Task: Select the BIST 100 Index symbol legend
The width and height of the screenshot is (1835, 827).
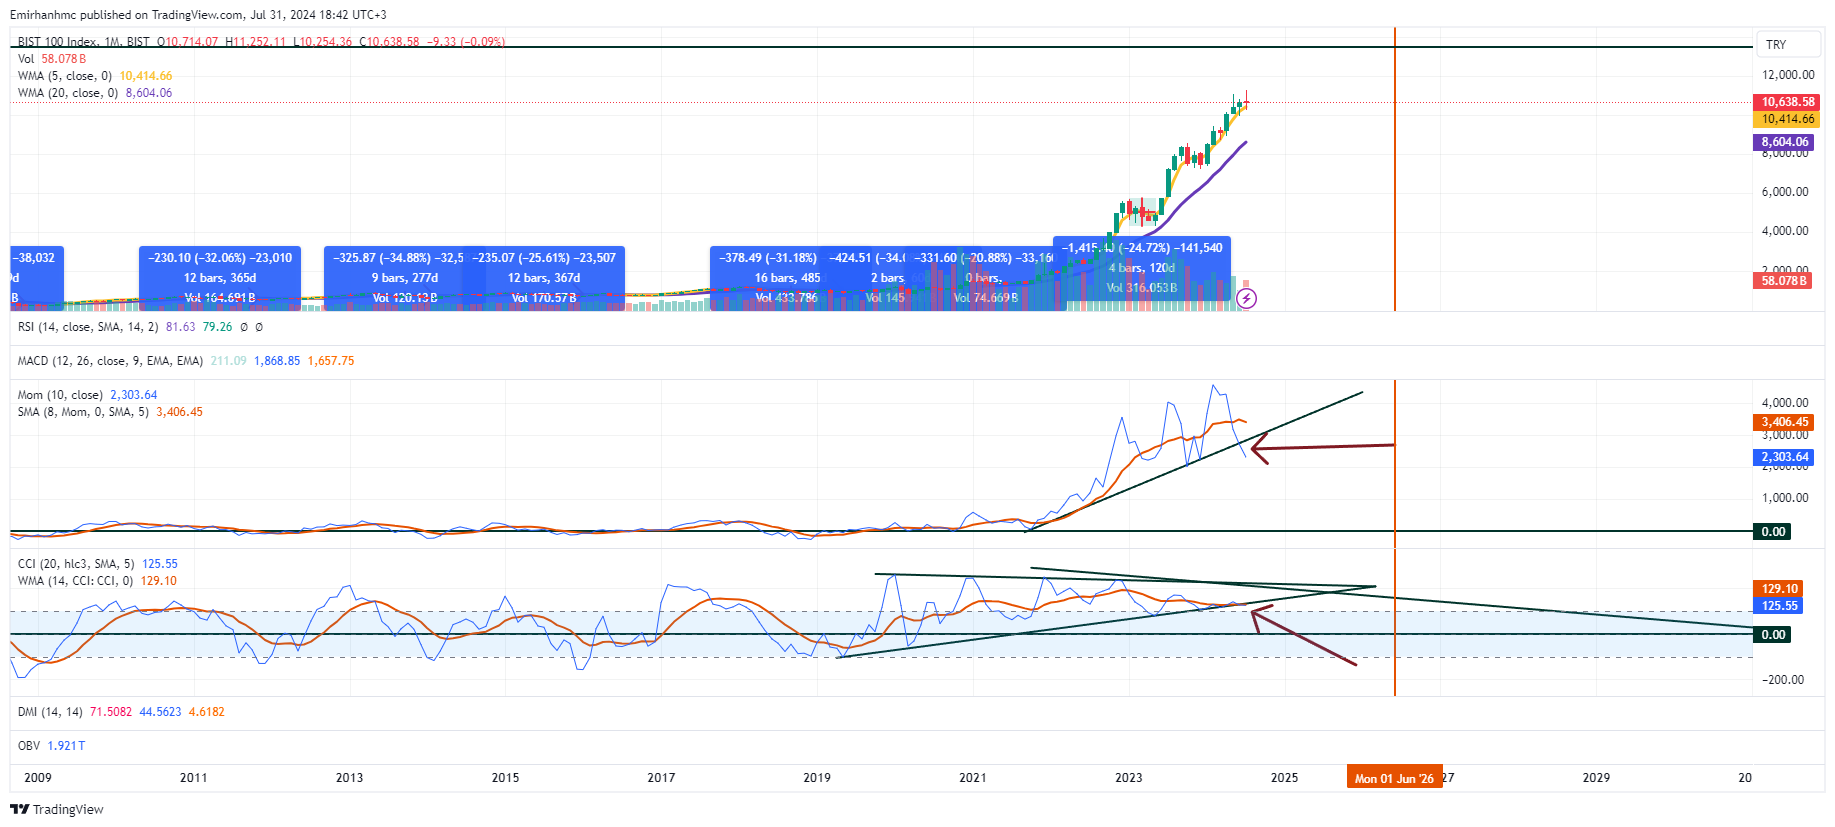Action: point(261,42)
